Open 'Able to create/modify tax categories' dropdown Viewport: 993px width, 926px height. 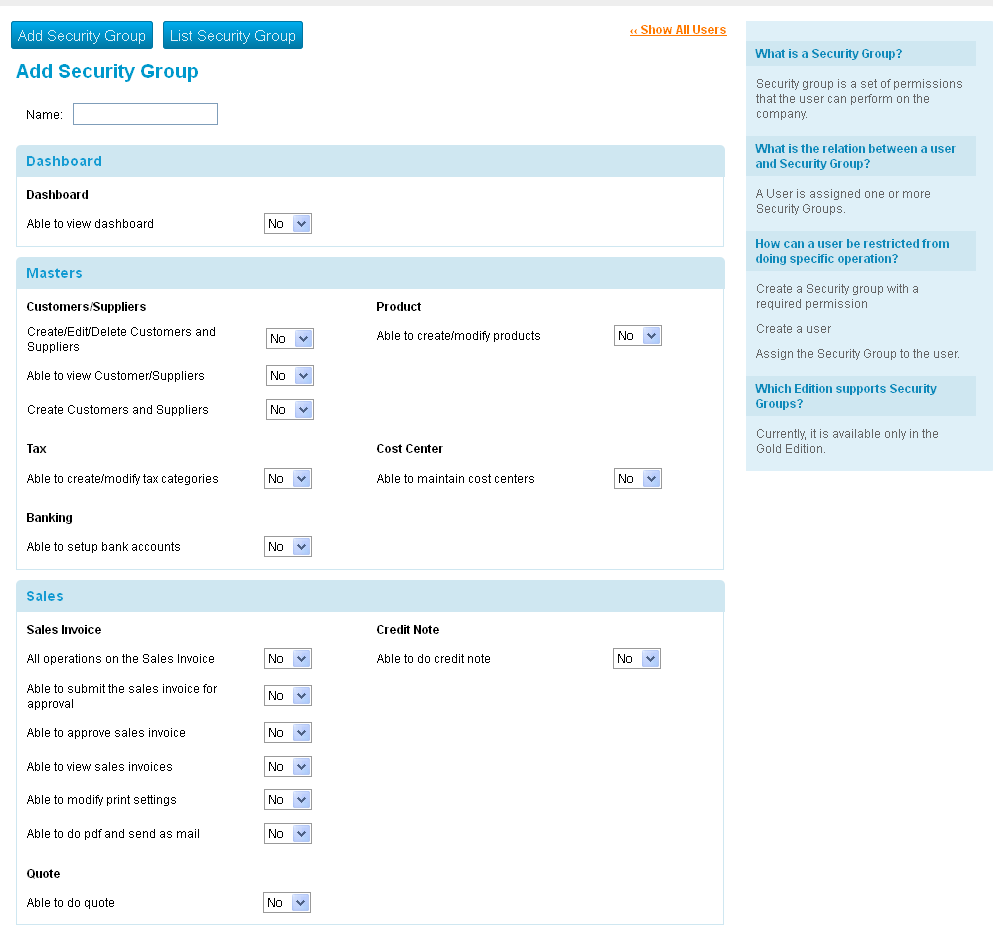(x=288, y=479)
